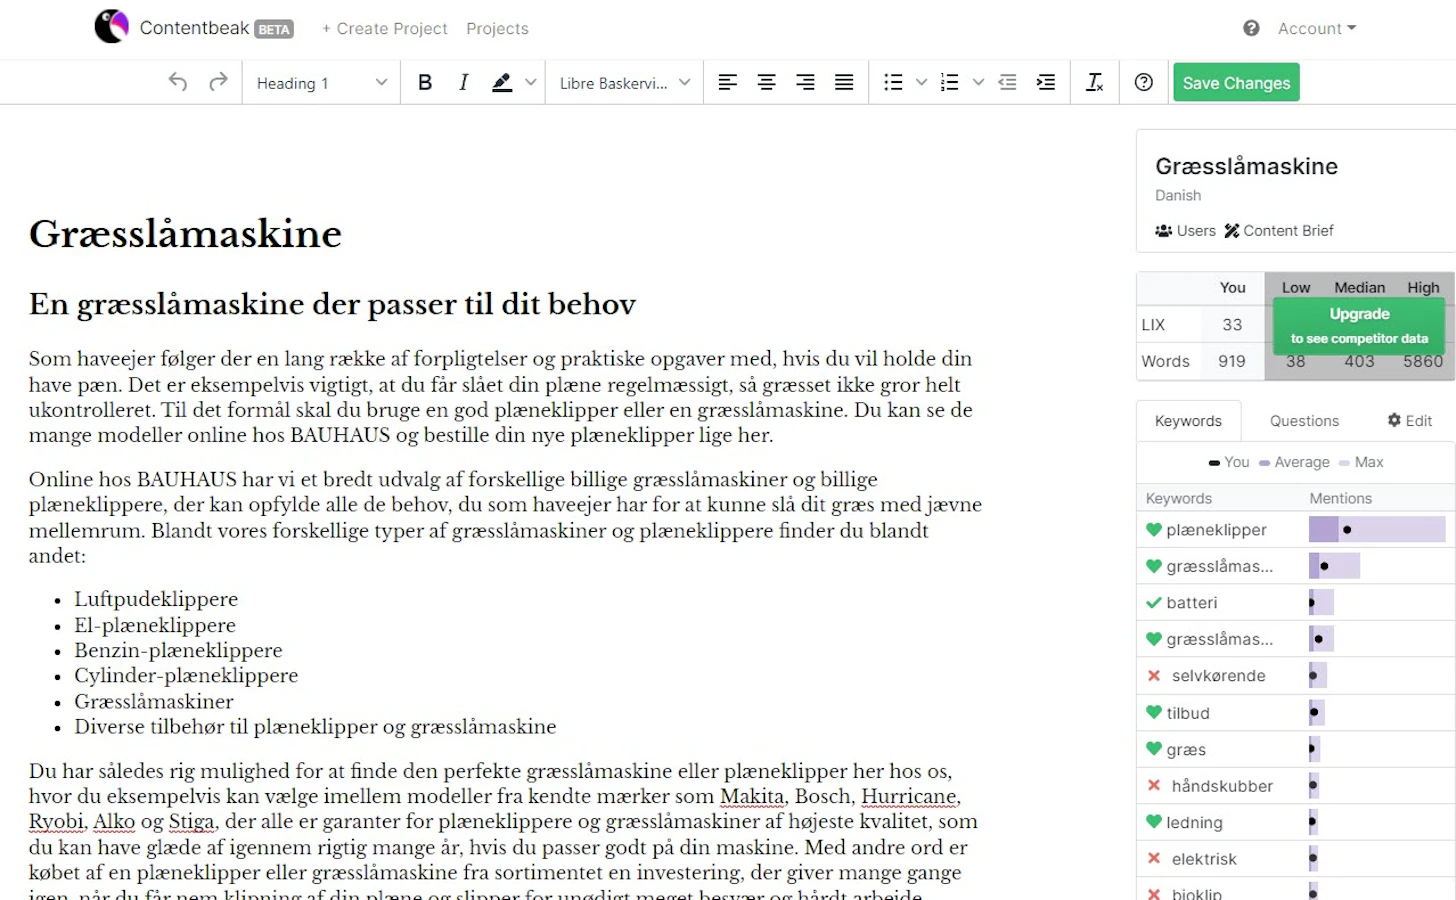Screen dimensions: 1456x900
Task: Align text left
Action: coord(728,83)
